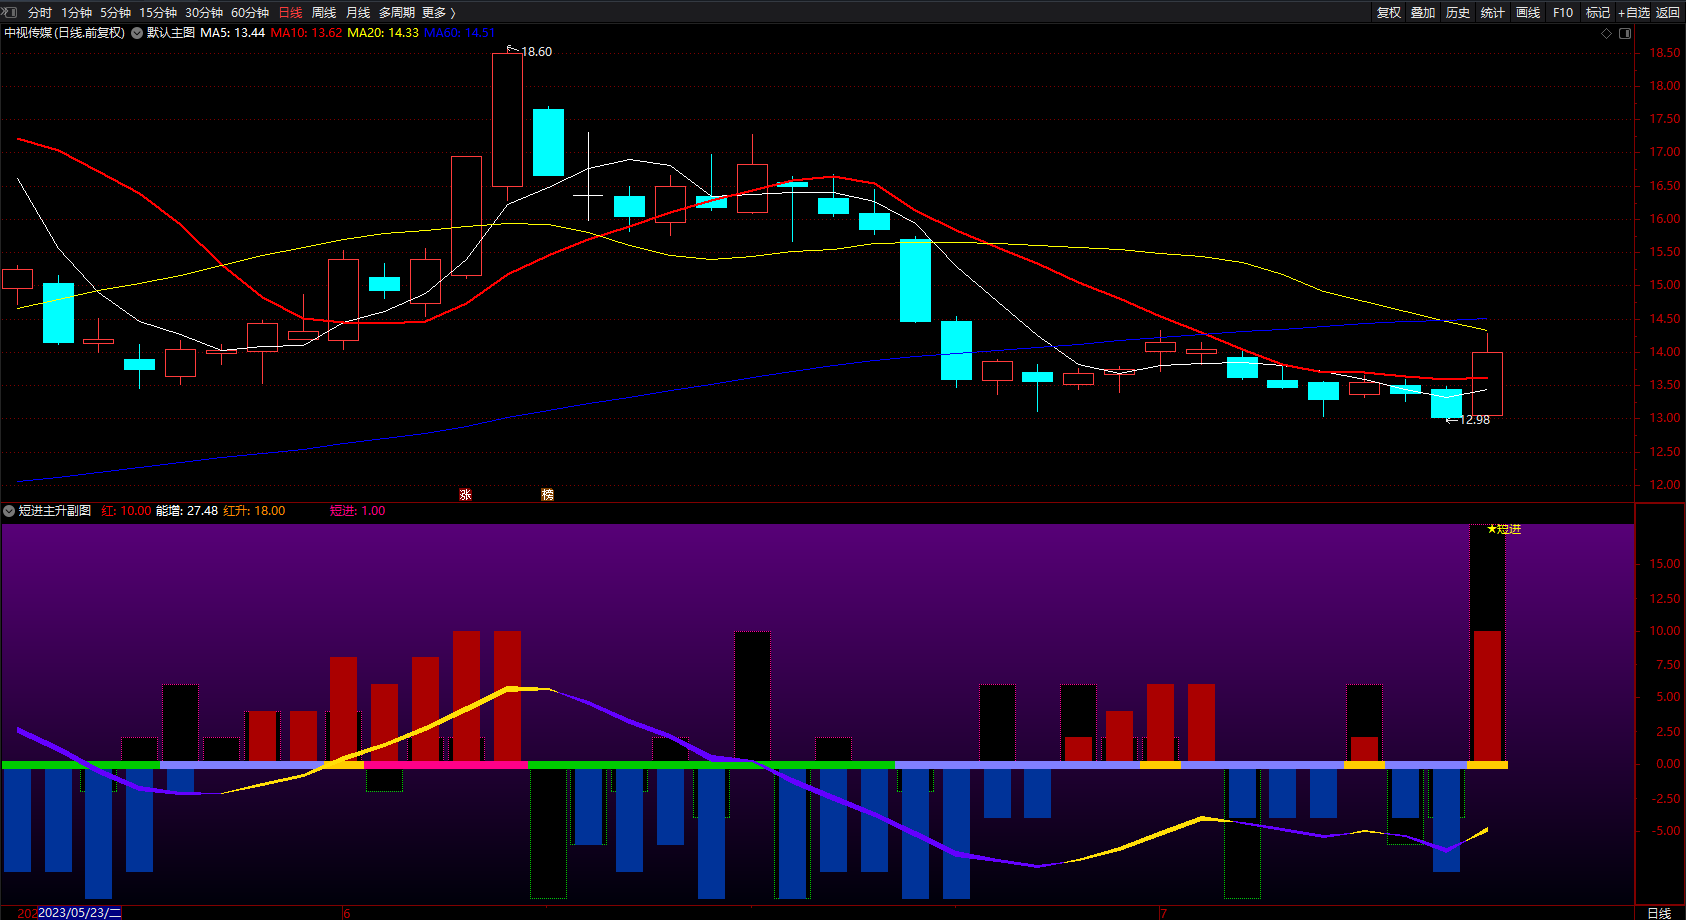The image size is (1686, 920).
Task: Click the 12.00 price axis label
Action: tap(1665, 485)
